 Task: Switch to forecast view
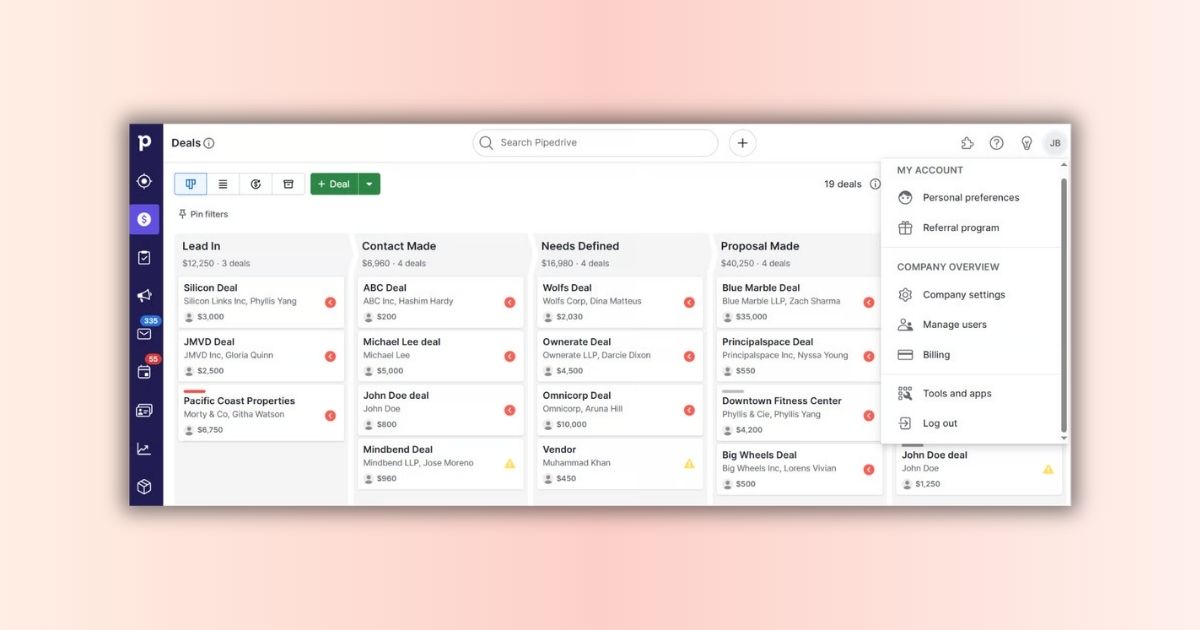[x=256, y=184]
